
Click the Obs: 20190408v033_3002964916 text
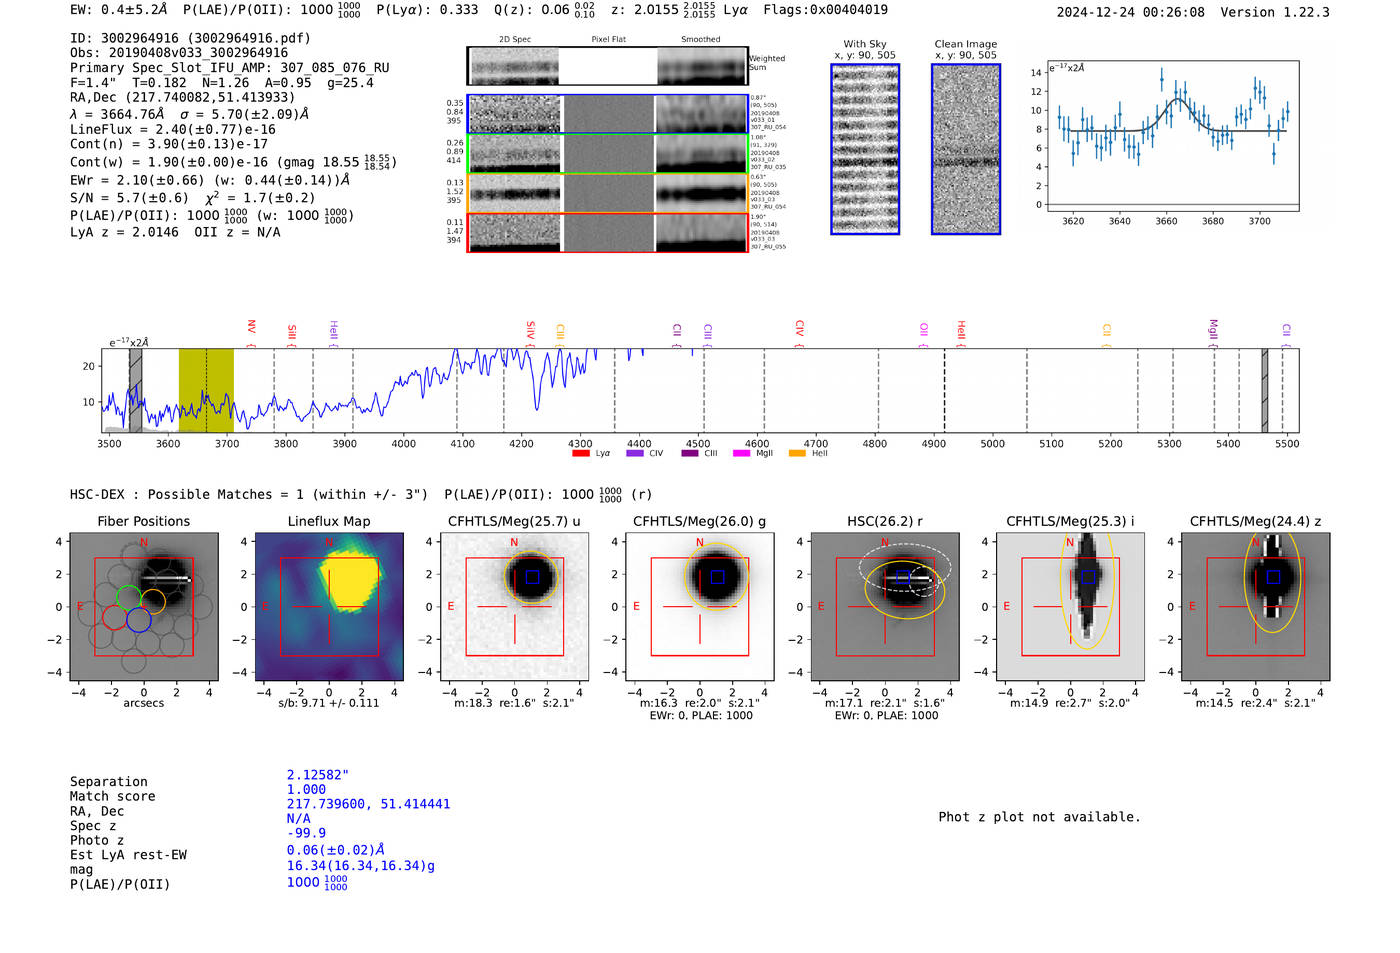click(179, 53)
